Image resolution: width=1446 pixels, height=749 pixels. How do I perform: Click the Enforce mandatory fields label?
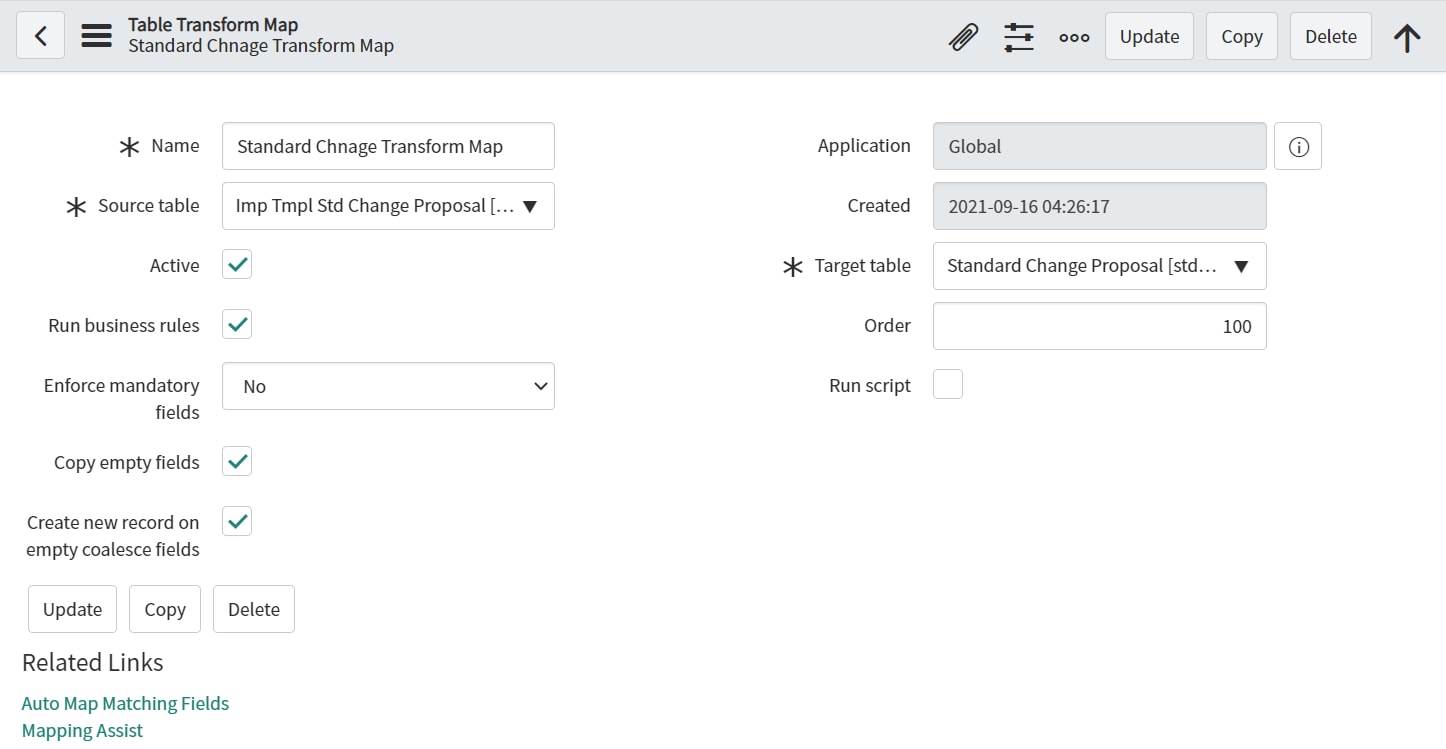click(122, 398)
